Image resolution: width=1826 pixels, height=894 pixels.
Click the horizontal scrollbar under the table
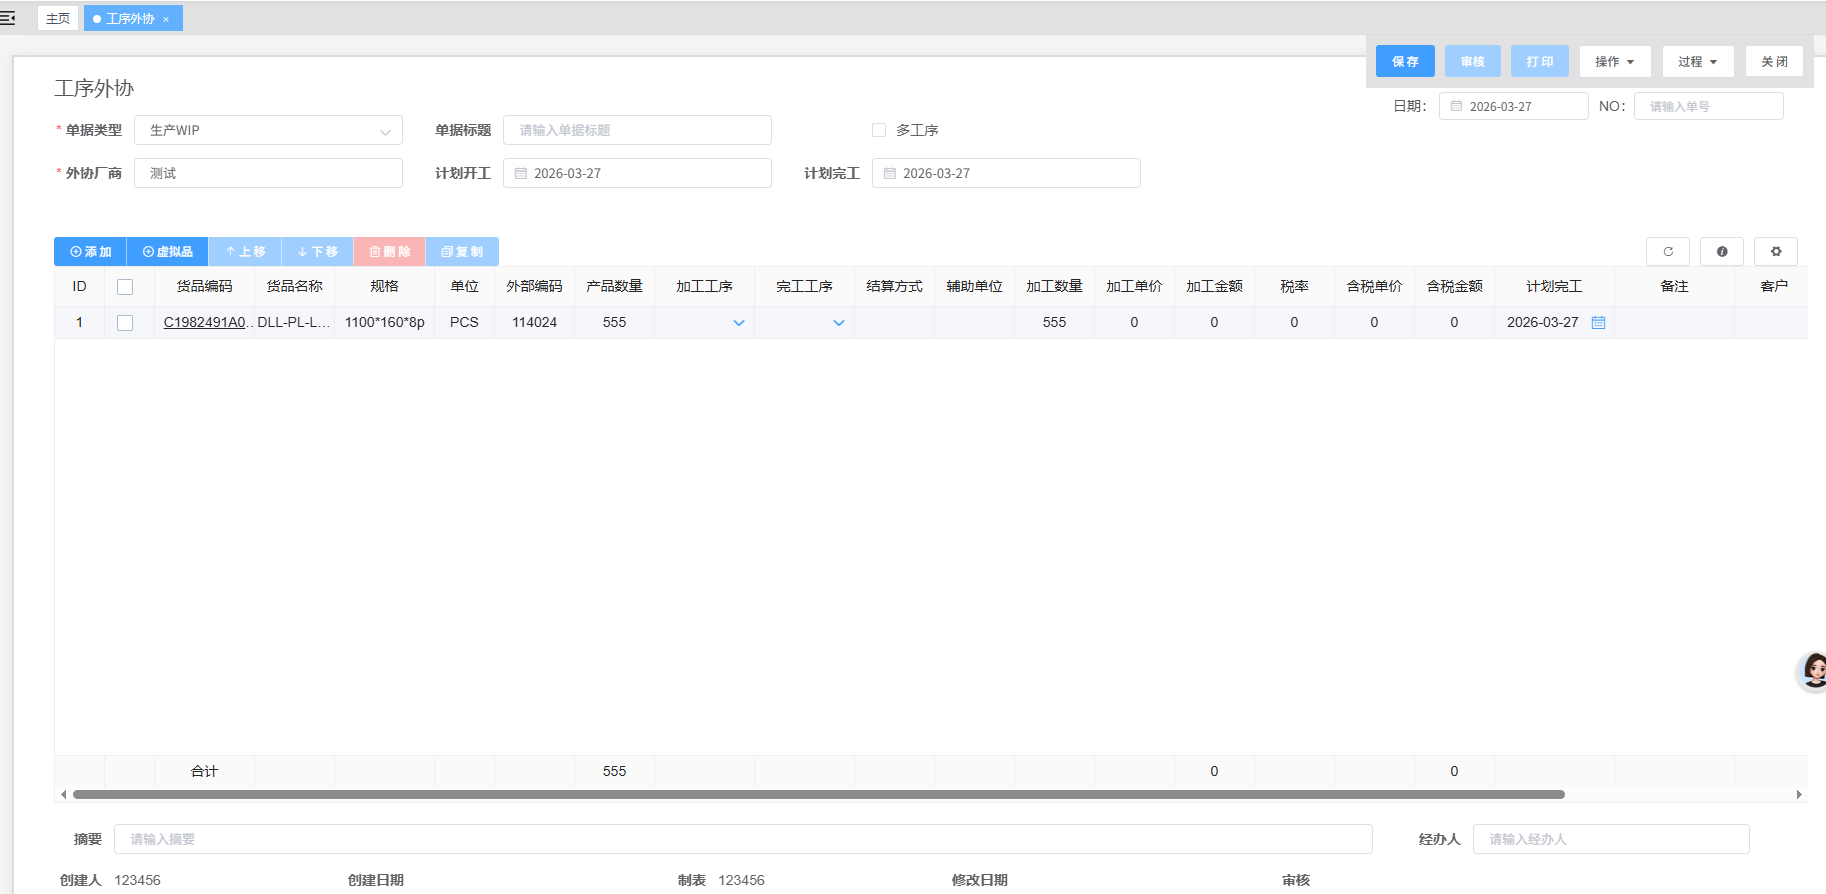click(818, 795)
